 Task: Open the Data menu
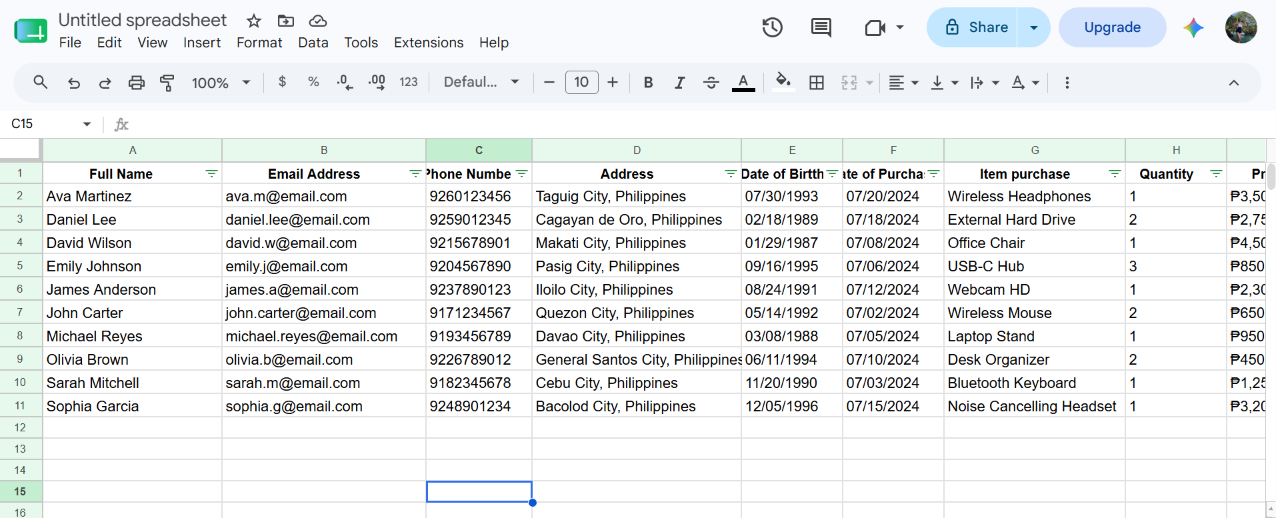[x=313, y=42]
